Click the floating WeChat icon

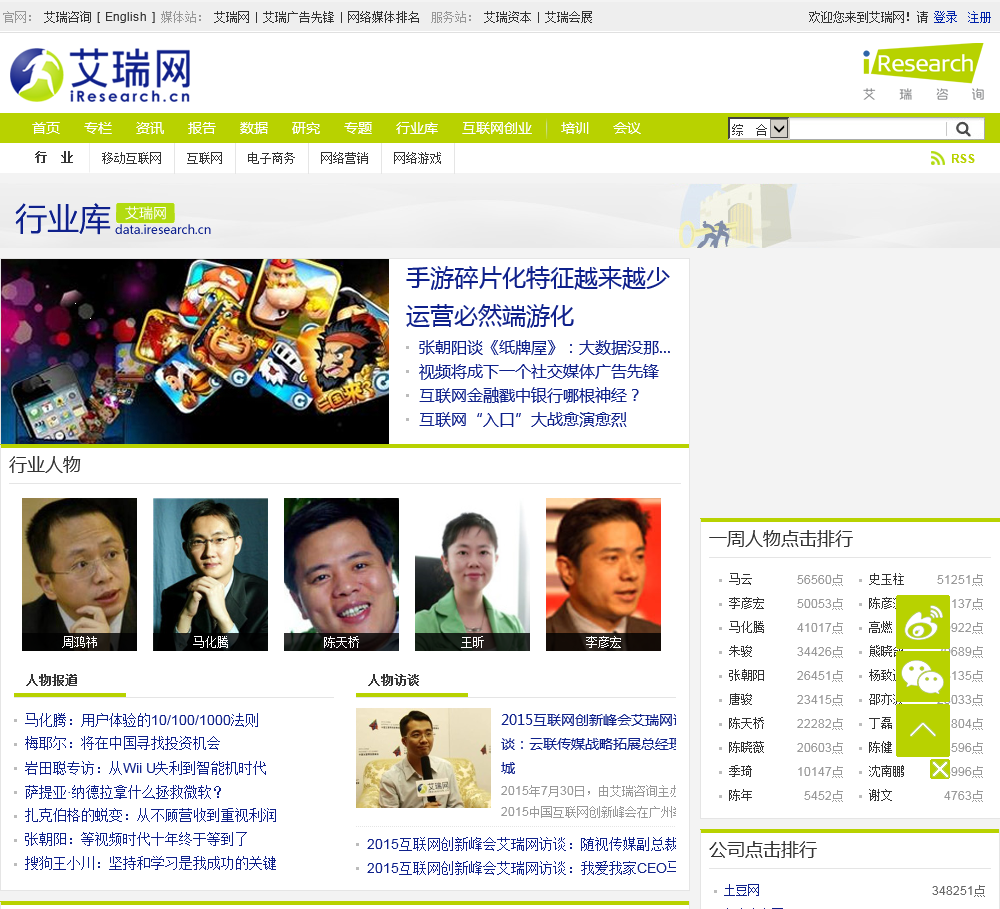(923, 677)
